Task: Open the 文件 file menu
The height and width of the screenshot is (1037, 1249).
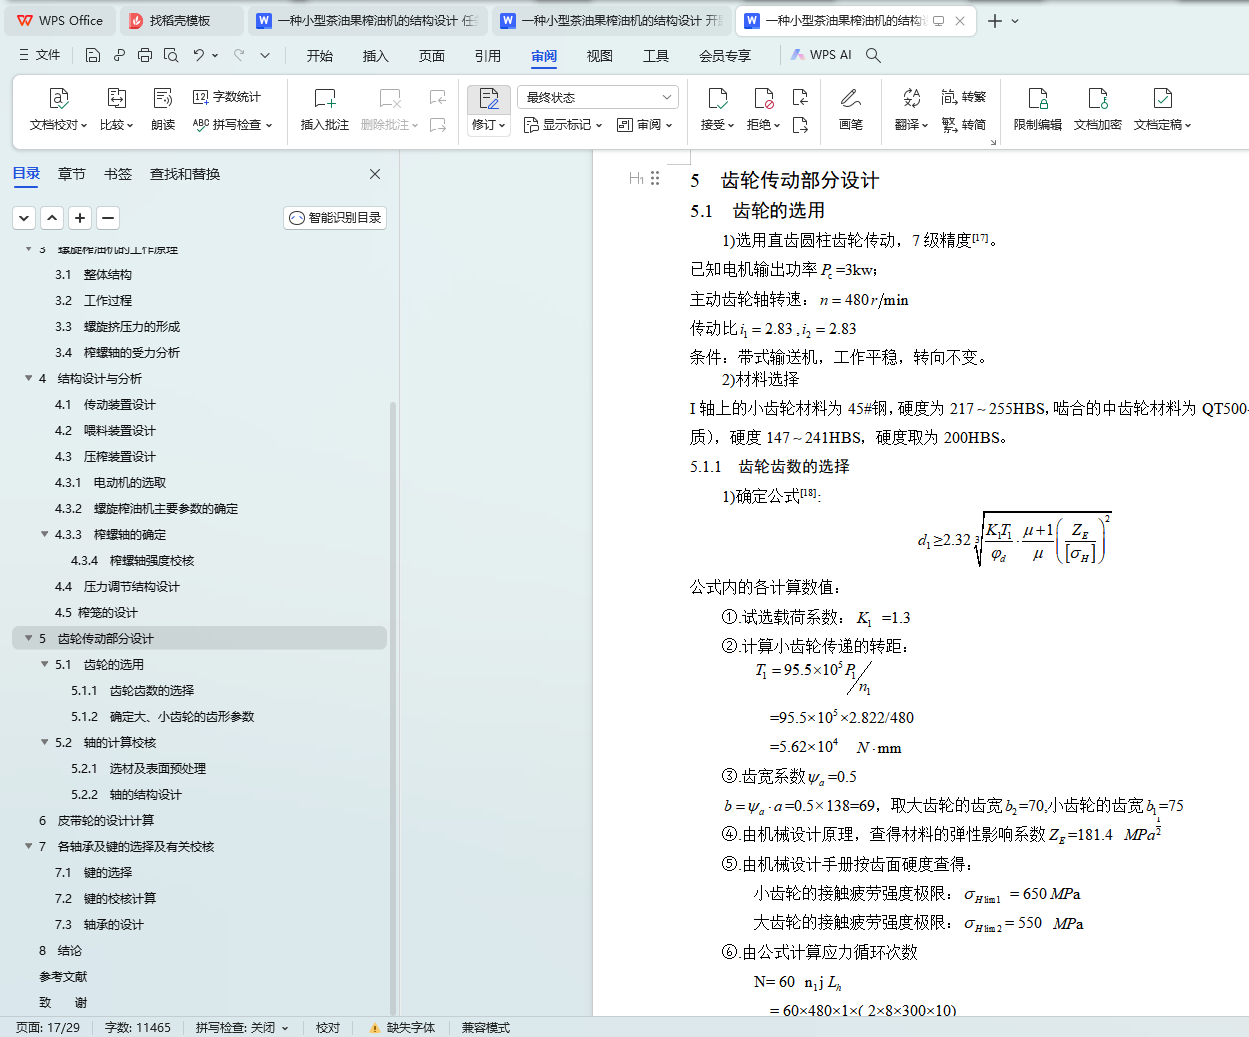Action: 40,55
